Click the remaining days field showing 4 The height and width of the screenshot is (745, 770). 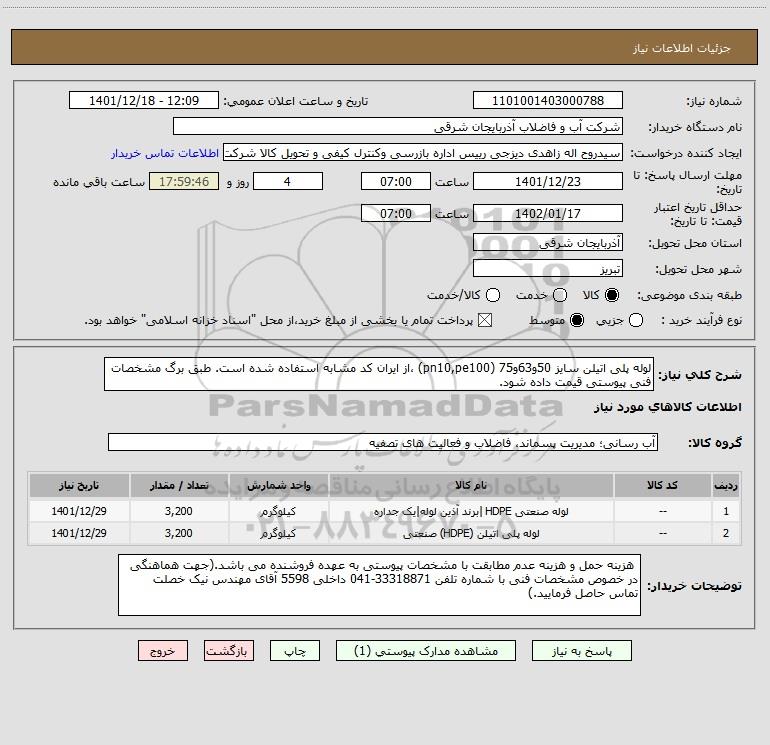[288, 181]
